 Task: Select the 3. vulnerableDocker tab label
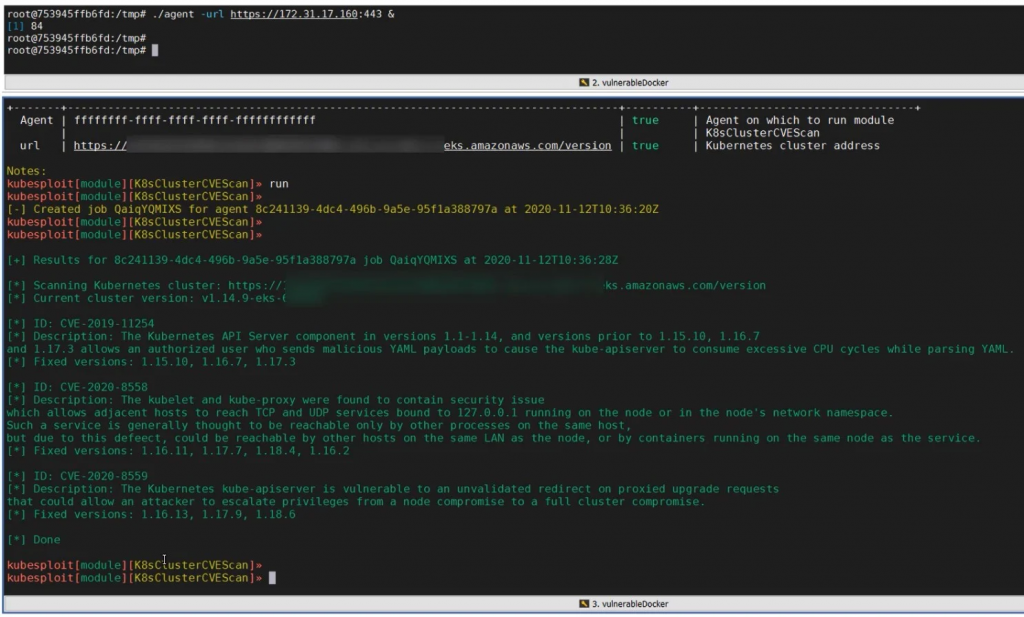point(630,604)
